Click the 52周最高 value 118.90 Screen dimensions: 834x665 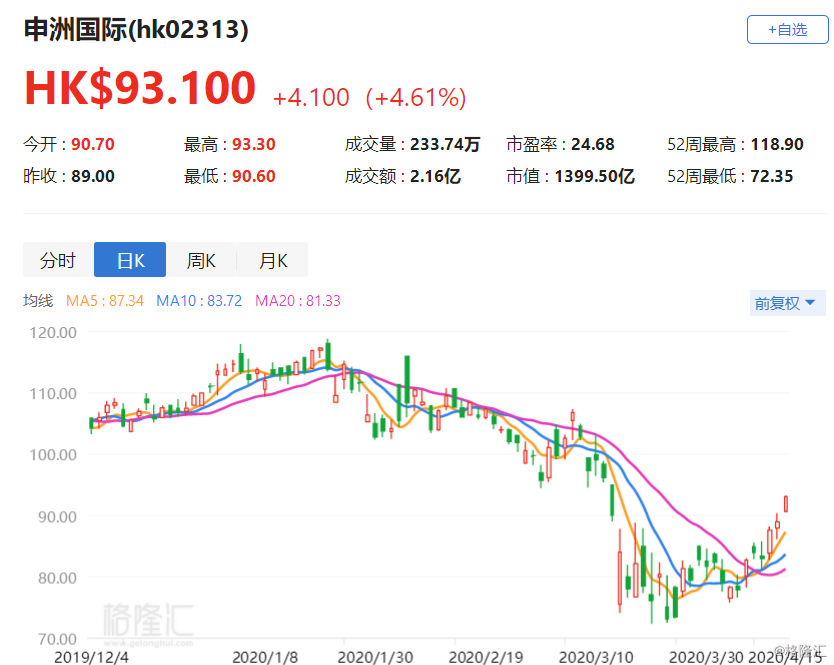[777, 144]
